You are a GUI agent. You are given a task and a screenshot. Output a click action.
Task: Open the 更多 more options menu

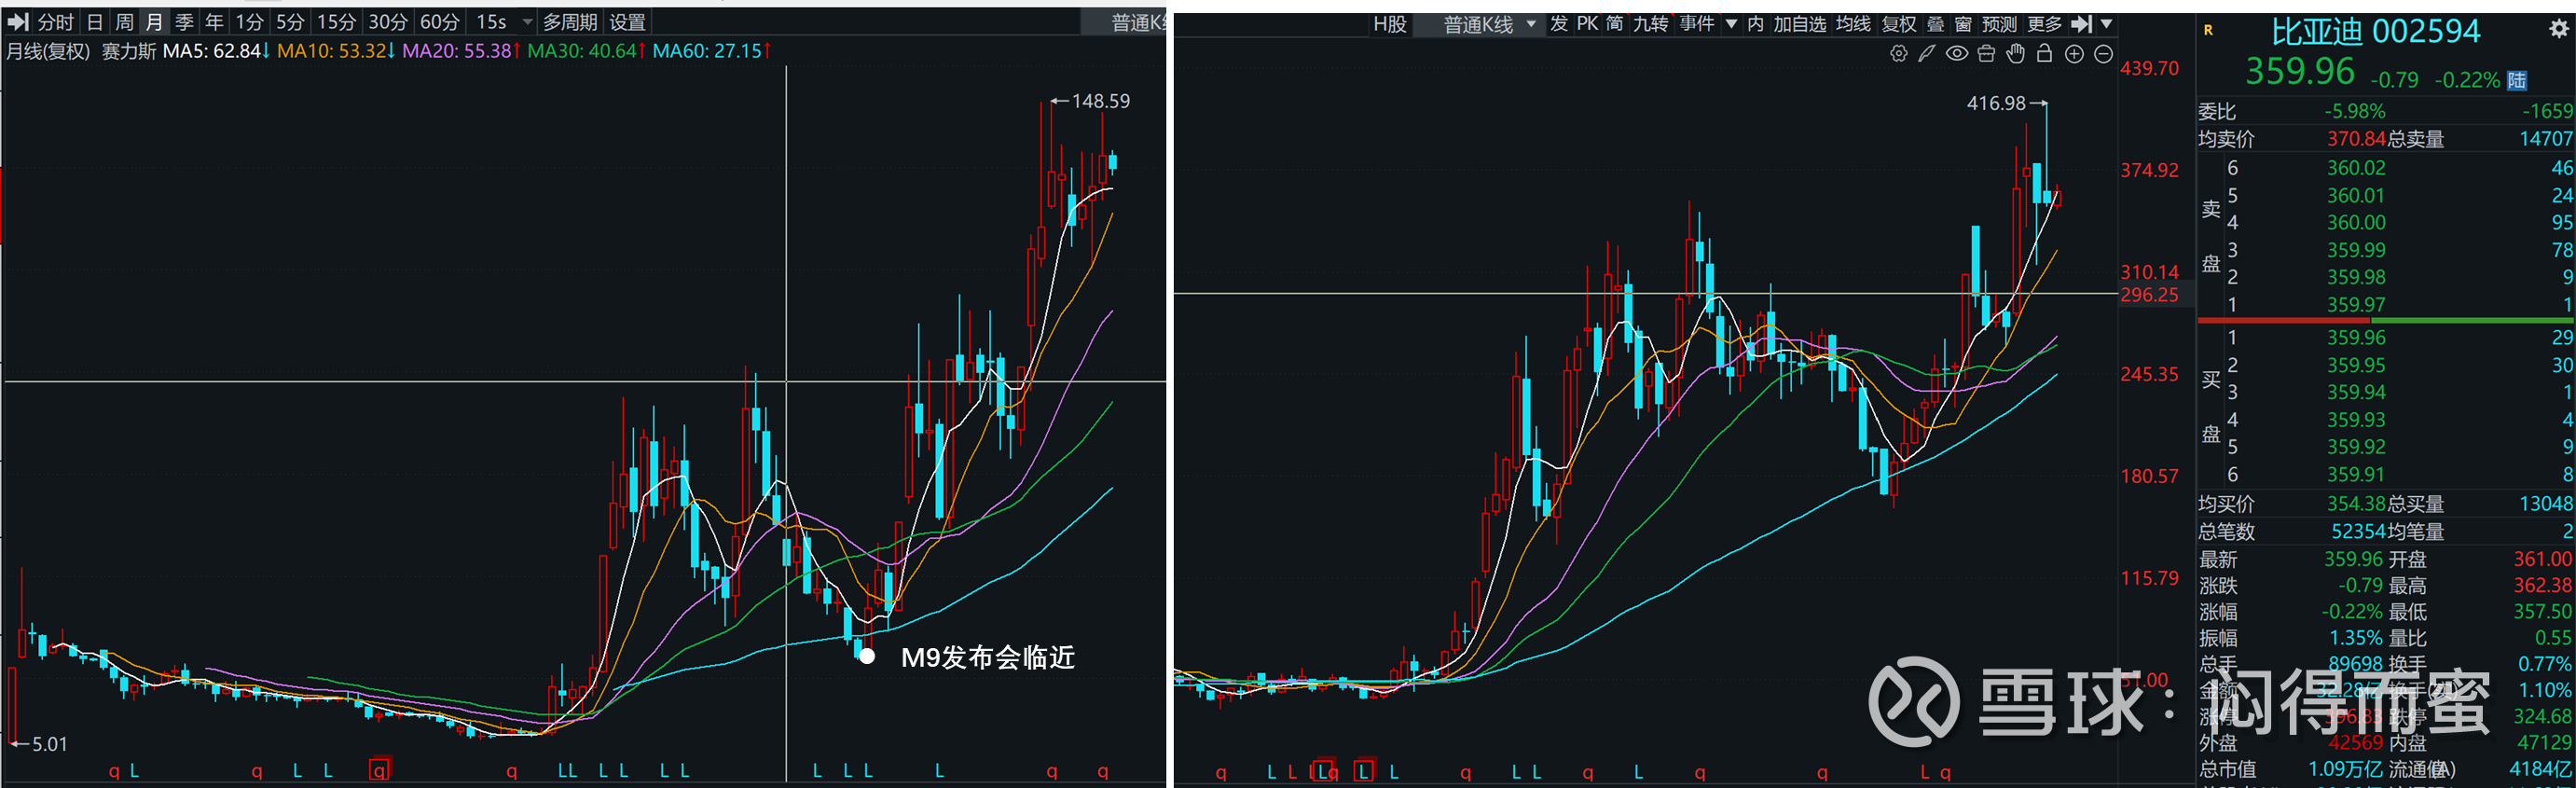[x=2044, y=23]
